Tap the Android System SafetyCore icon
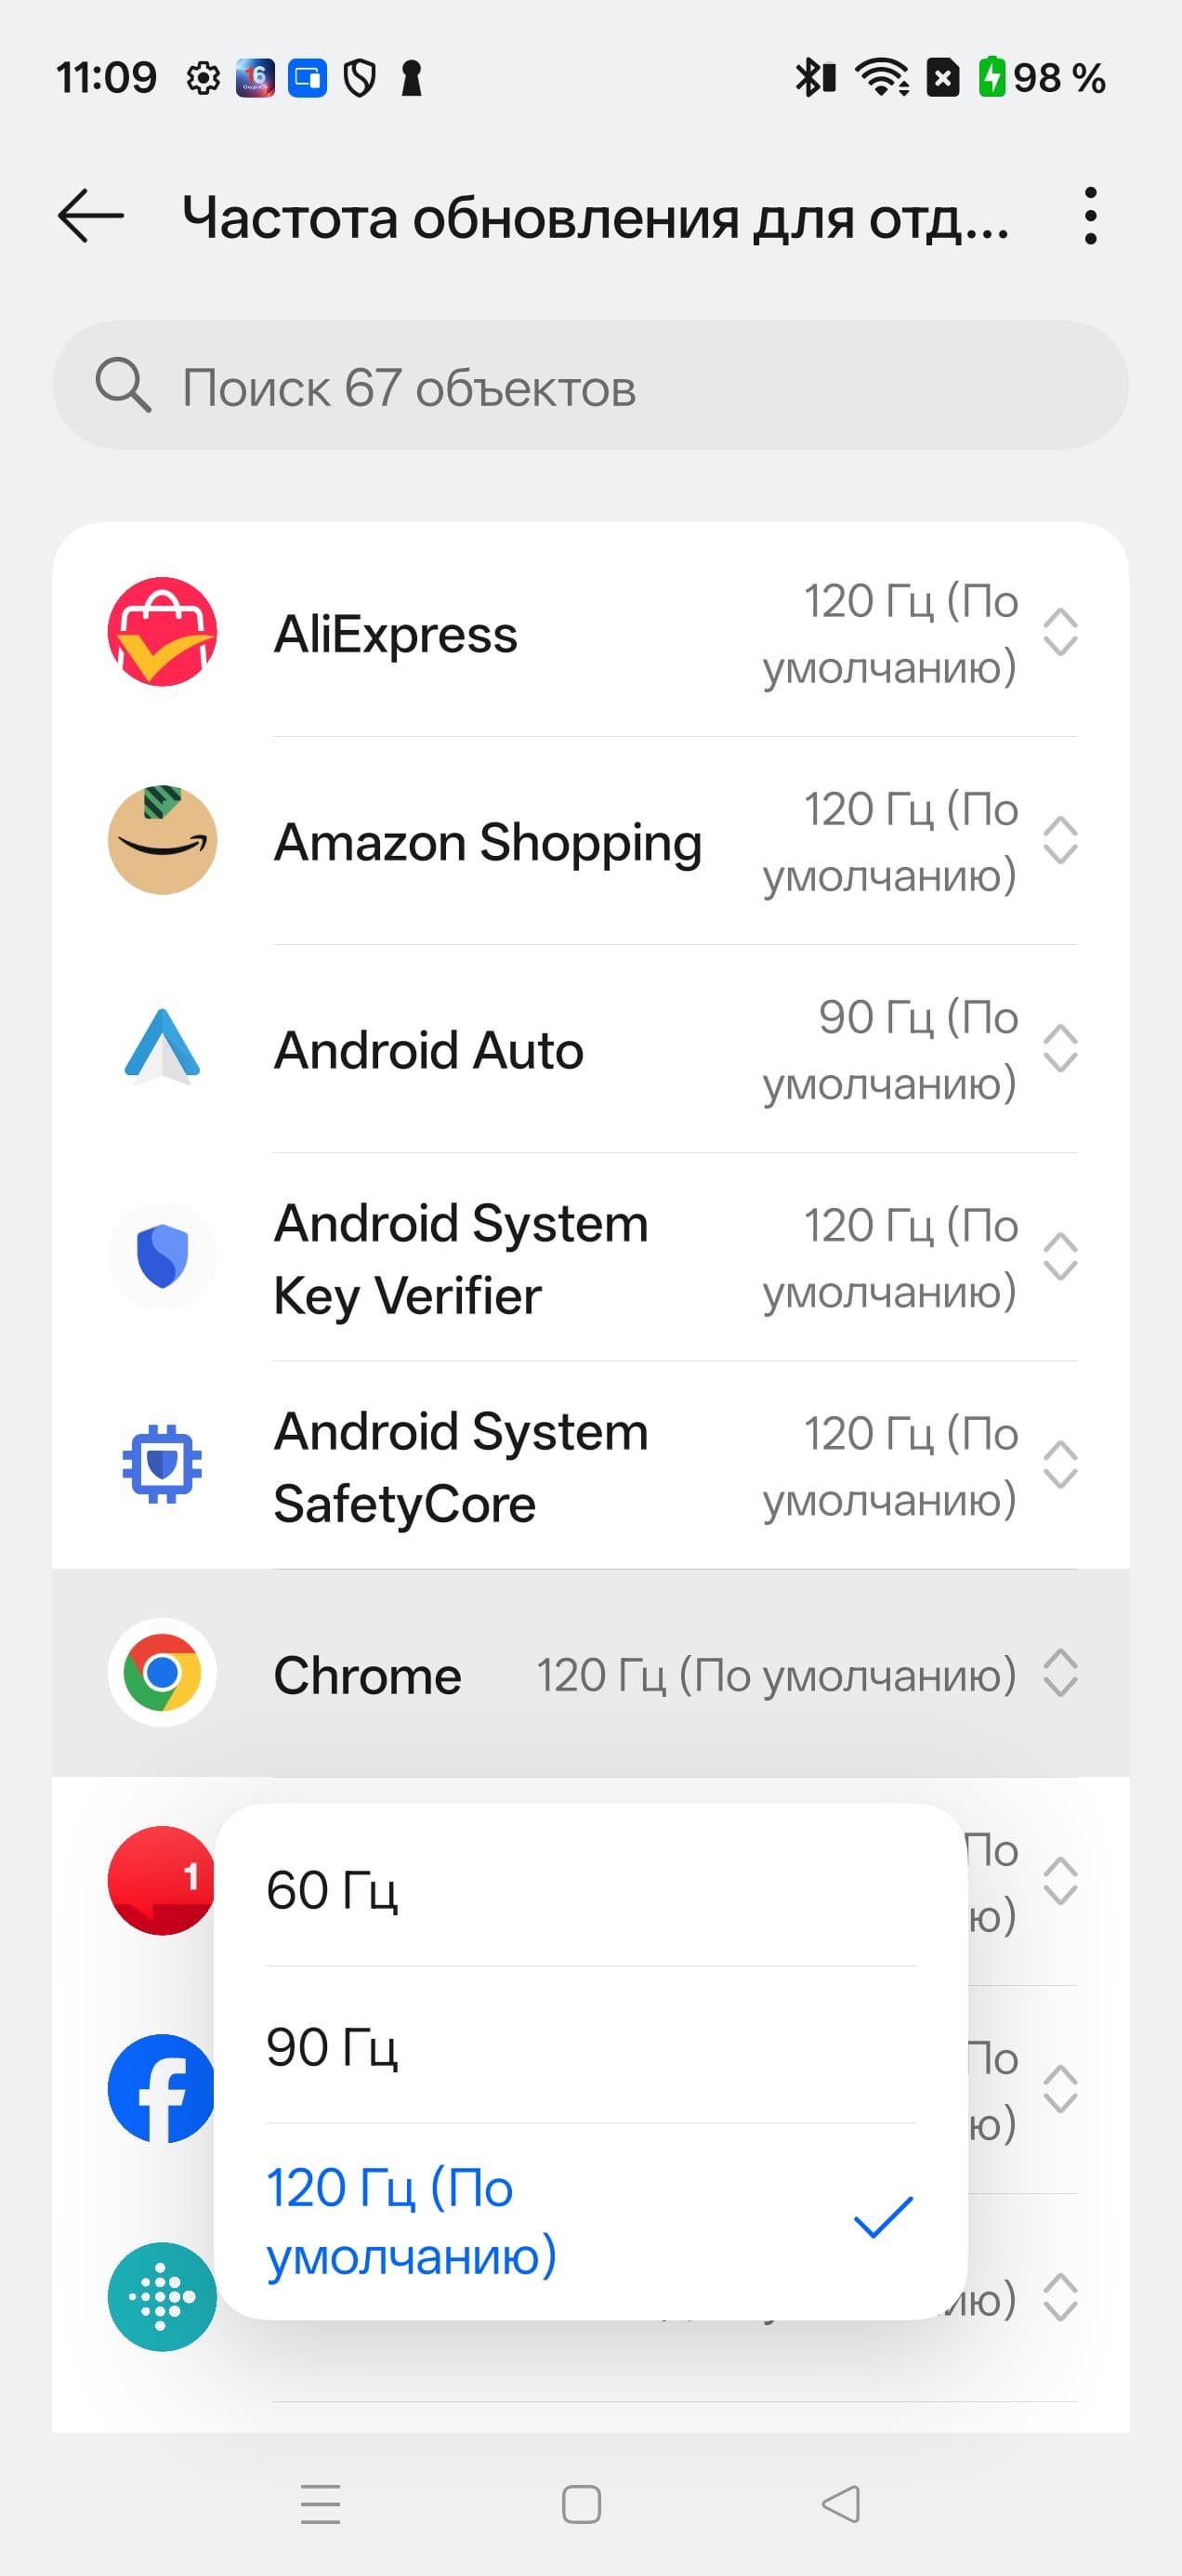 pyautogui.click(x=162, y=1464)
